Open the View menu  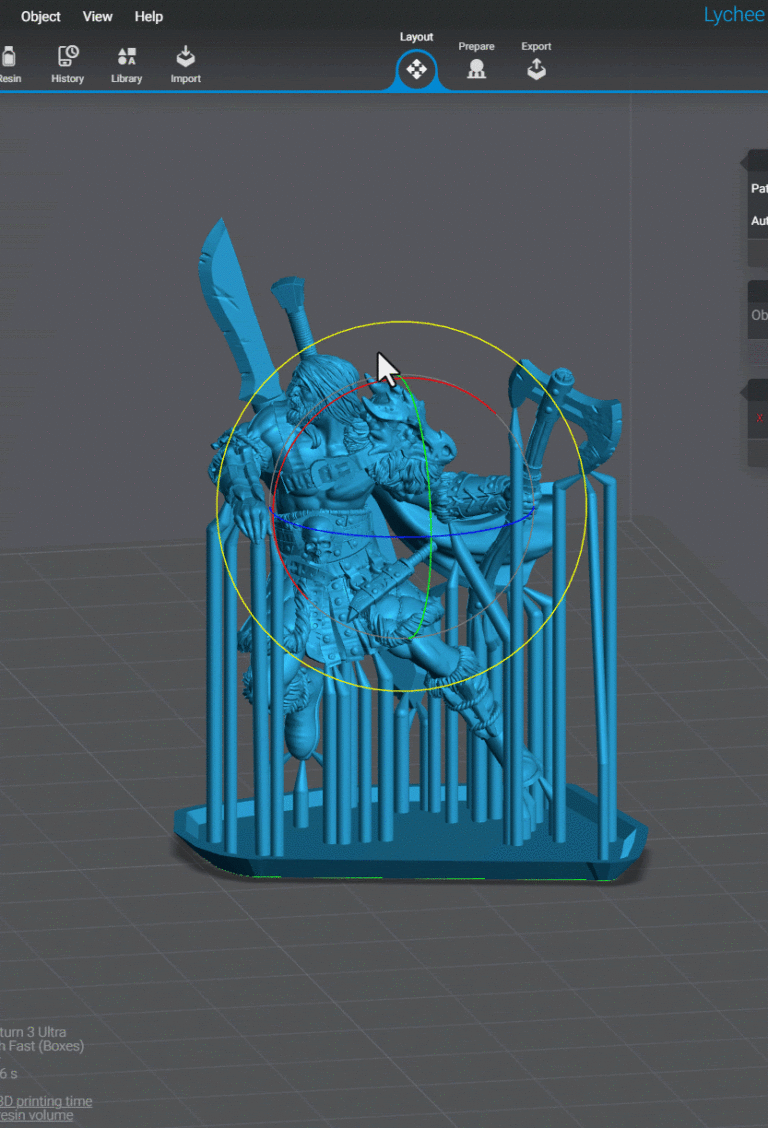(x=98, y=16)
